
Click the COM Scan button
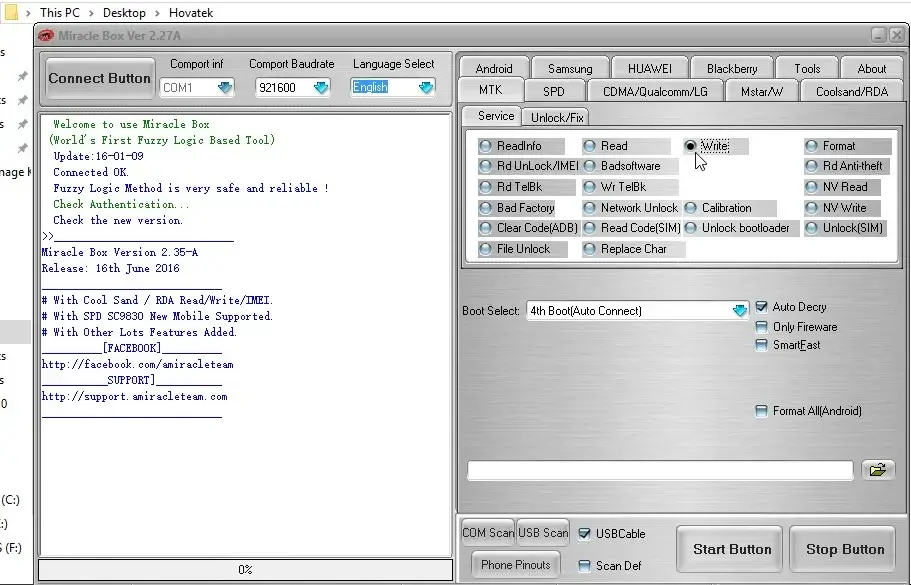click(x=488, y=532)
